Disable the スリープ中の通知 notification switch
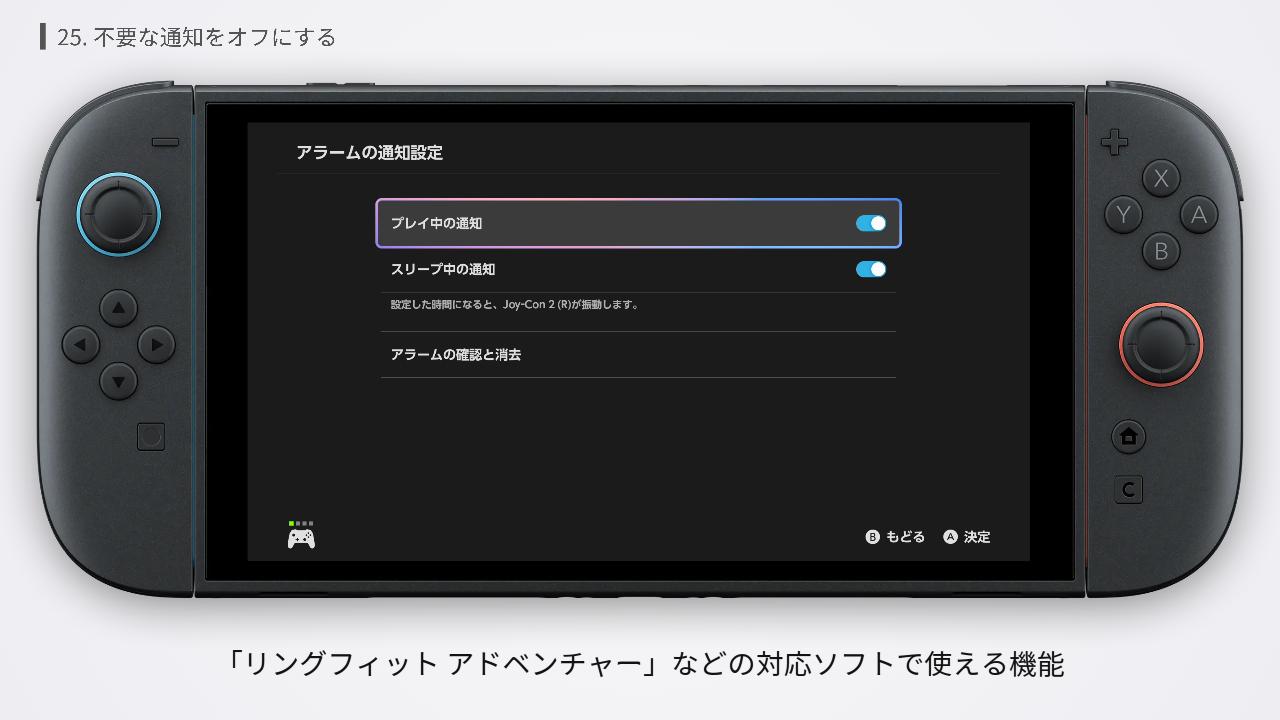This screenshot has height=720, width=1280. tap(870, 268)
